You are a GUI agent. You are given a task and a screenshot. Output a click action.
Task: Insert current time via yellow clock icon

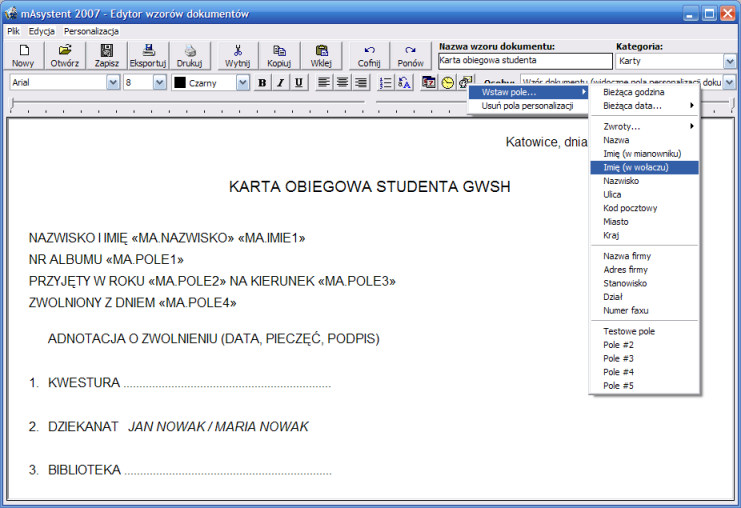[x=447, y=82]
